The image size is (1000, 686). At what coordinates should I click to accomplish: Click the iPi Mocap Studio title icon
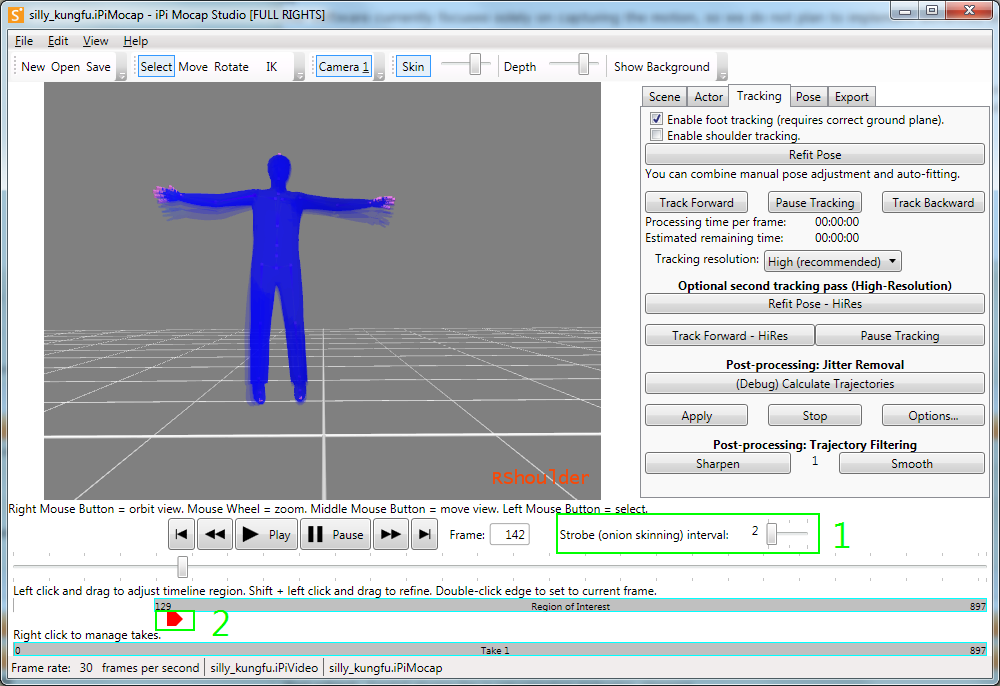click(16, 14)
